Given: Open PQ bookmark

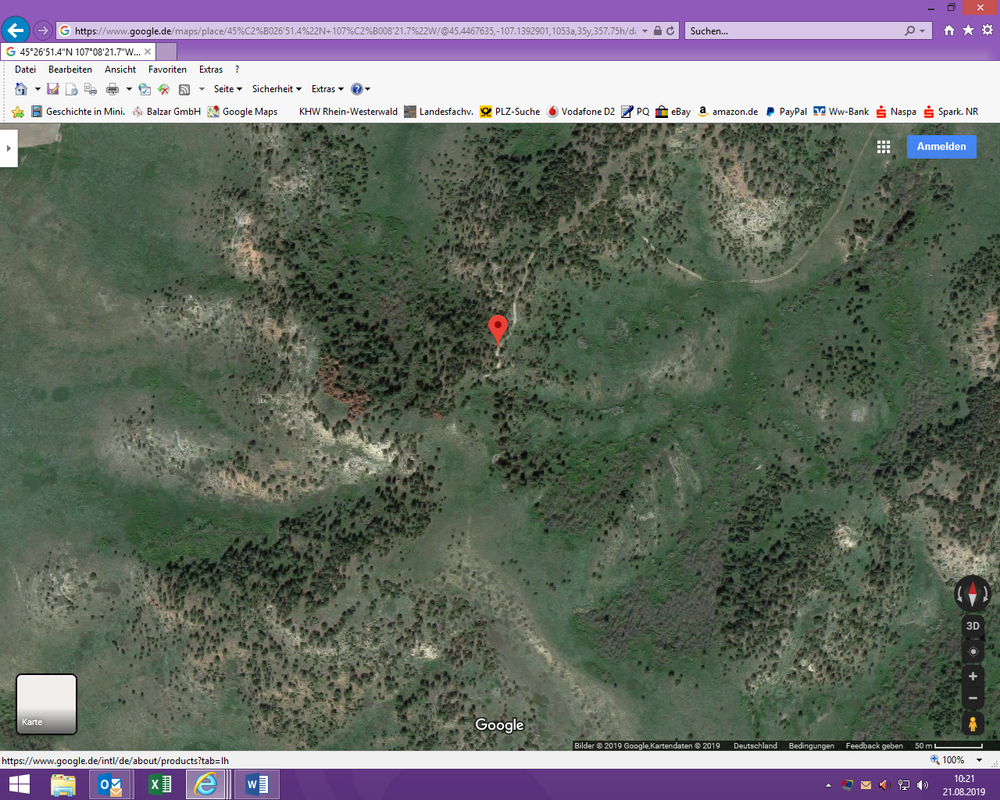Looking at the screenshot, I should tap(635, 112).
